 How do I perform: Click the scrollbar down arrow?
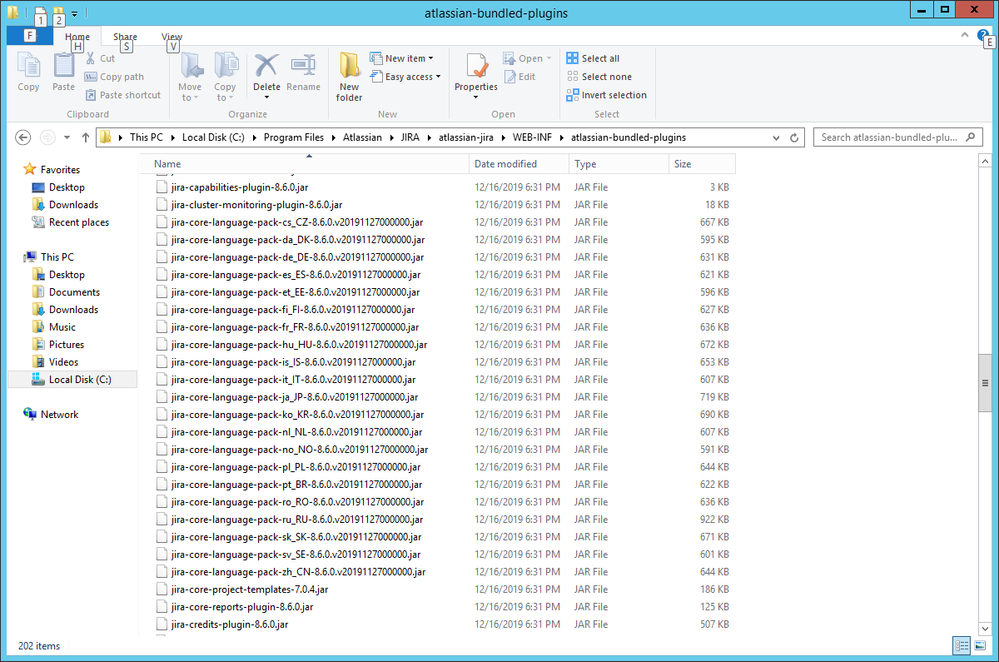click(985, 629)
